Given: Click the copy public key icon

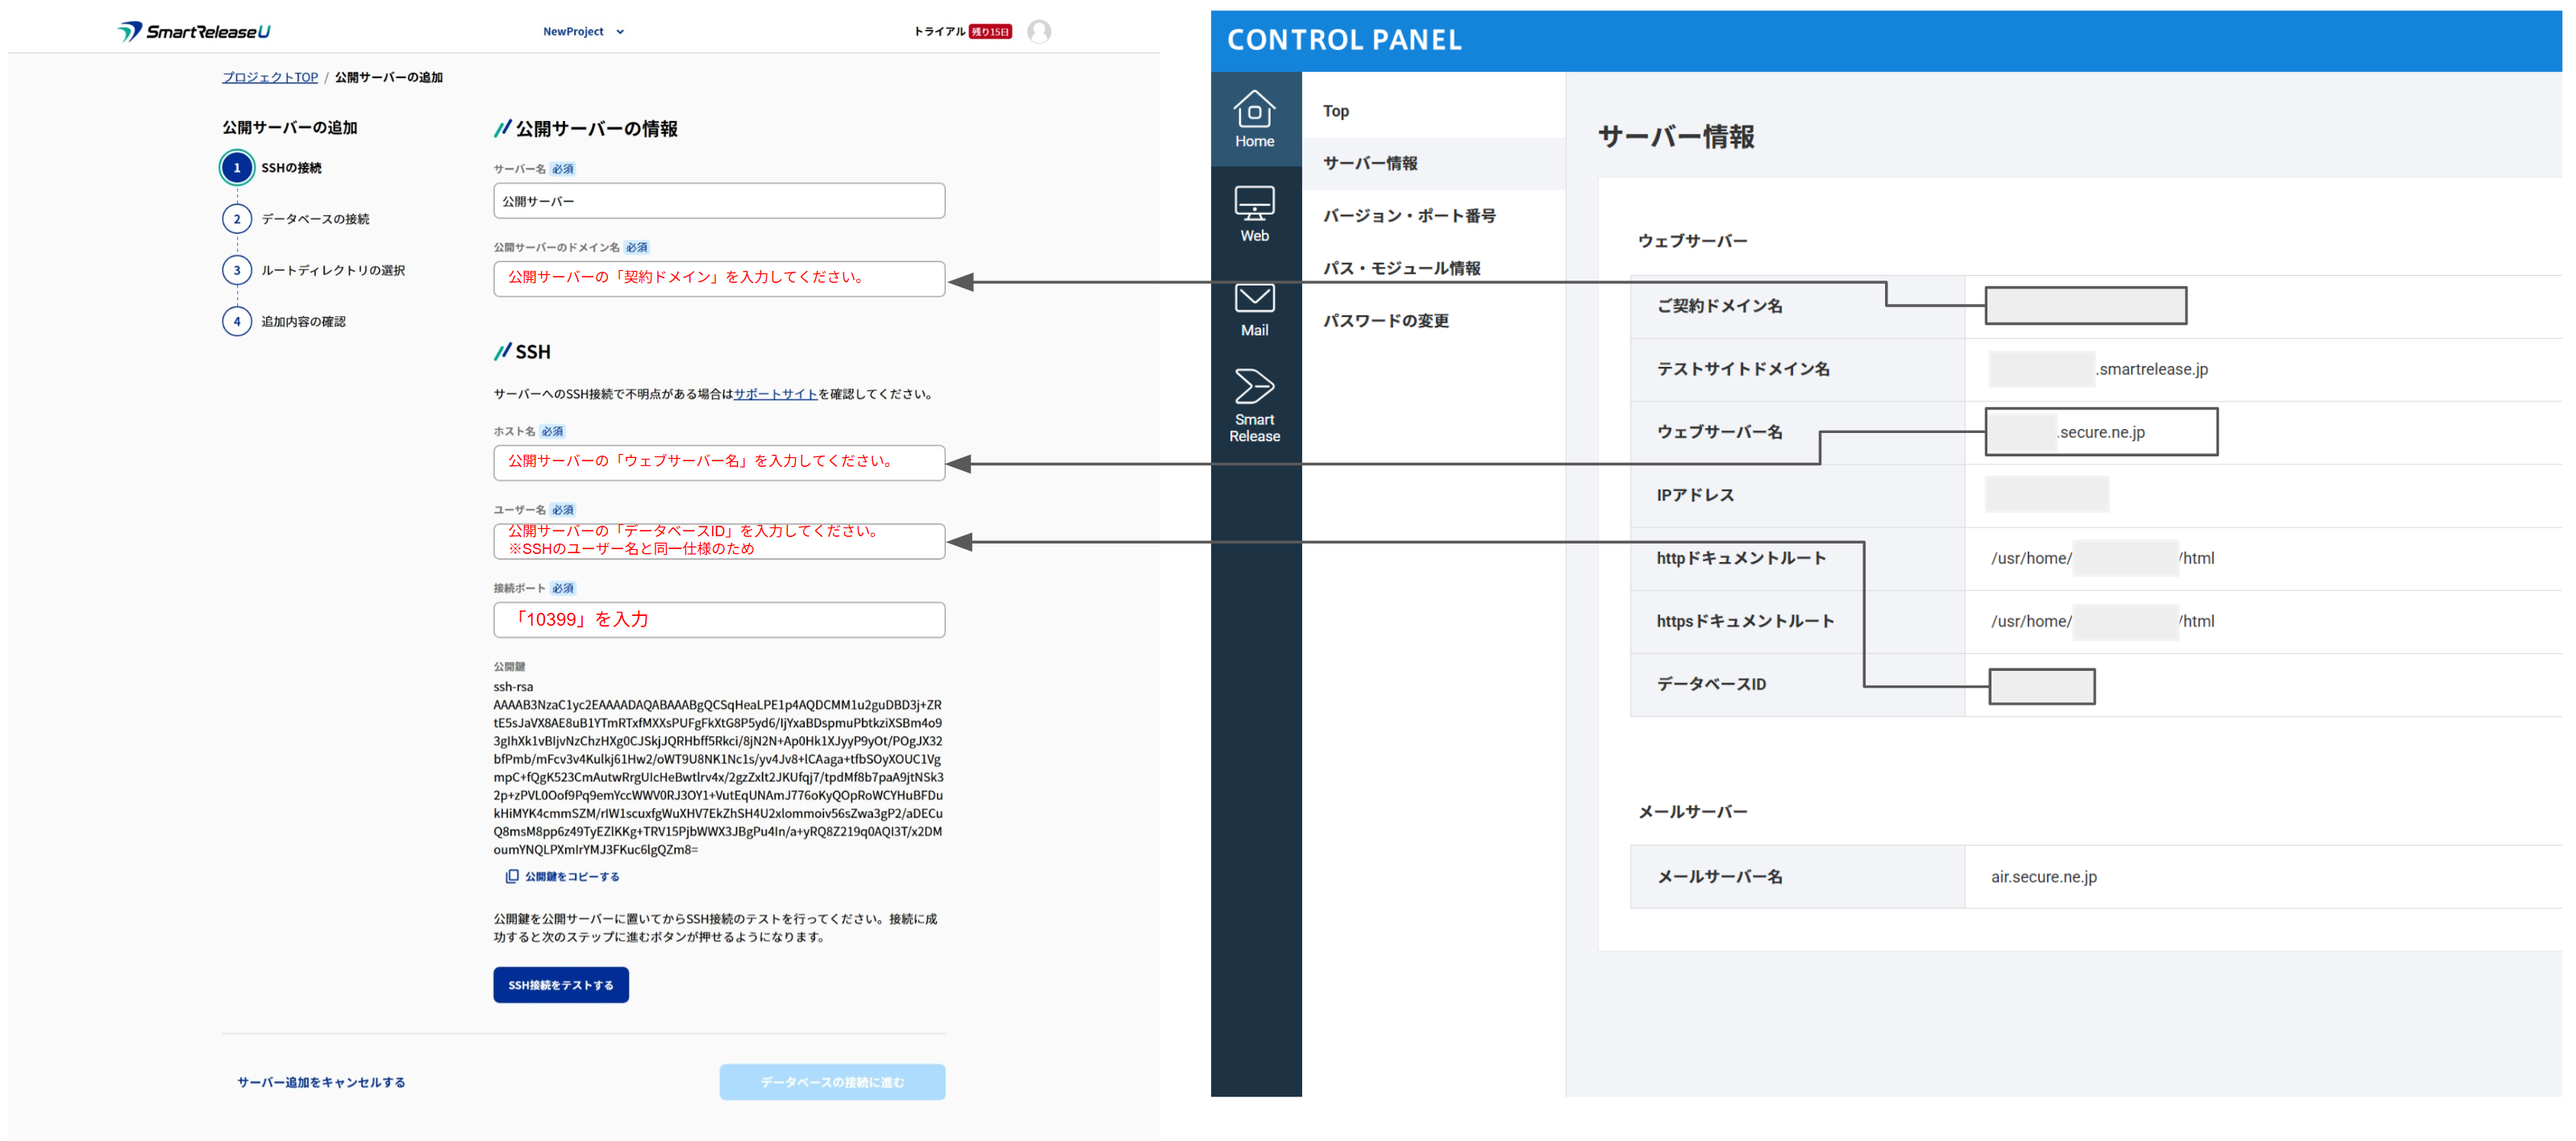Looking at the screenshot, I should pyautogui.click(x=512, y=876).
